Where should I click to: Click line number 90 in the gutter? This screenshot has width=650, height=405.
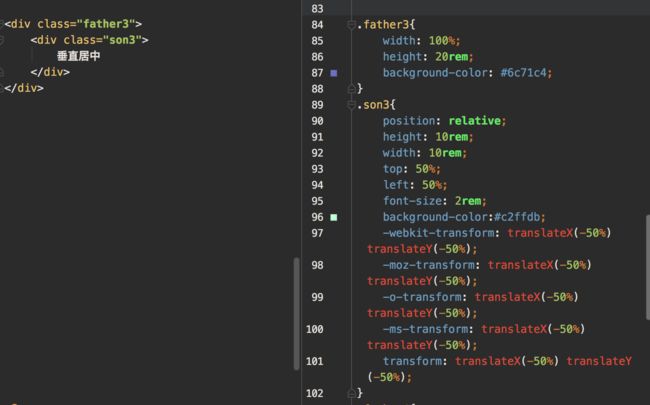tap(318, 121)
